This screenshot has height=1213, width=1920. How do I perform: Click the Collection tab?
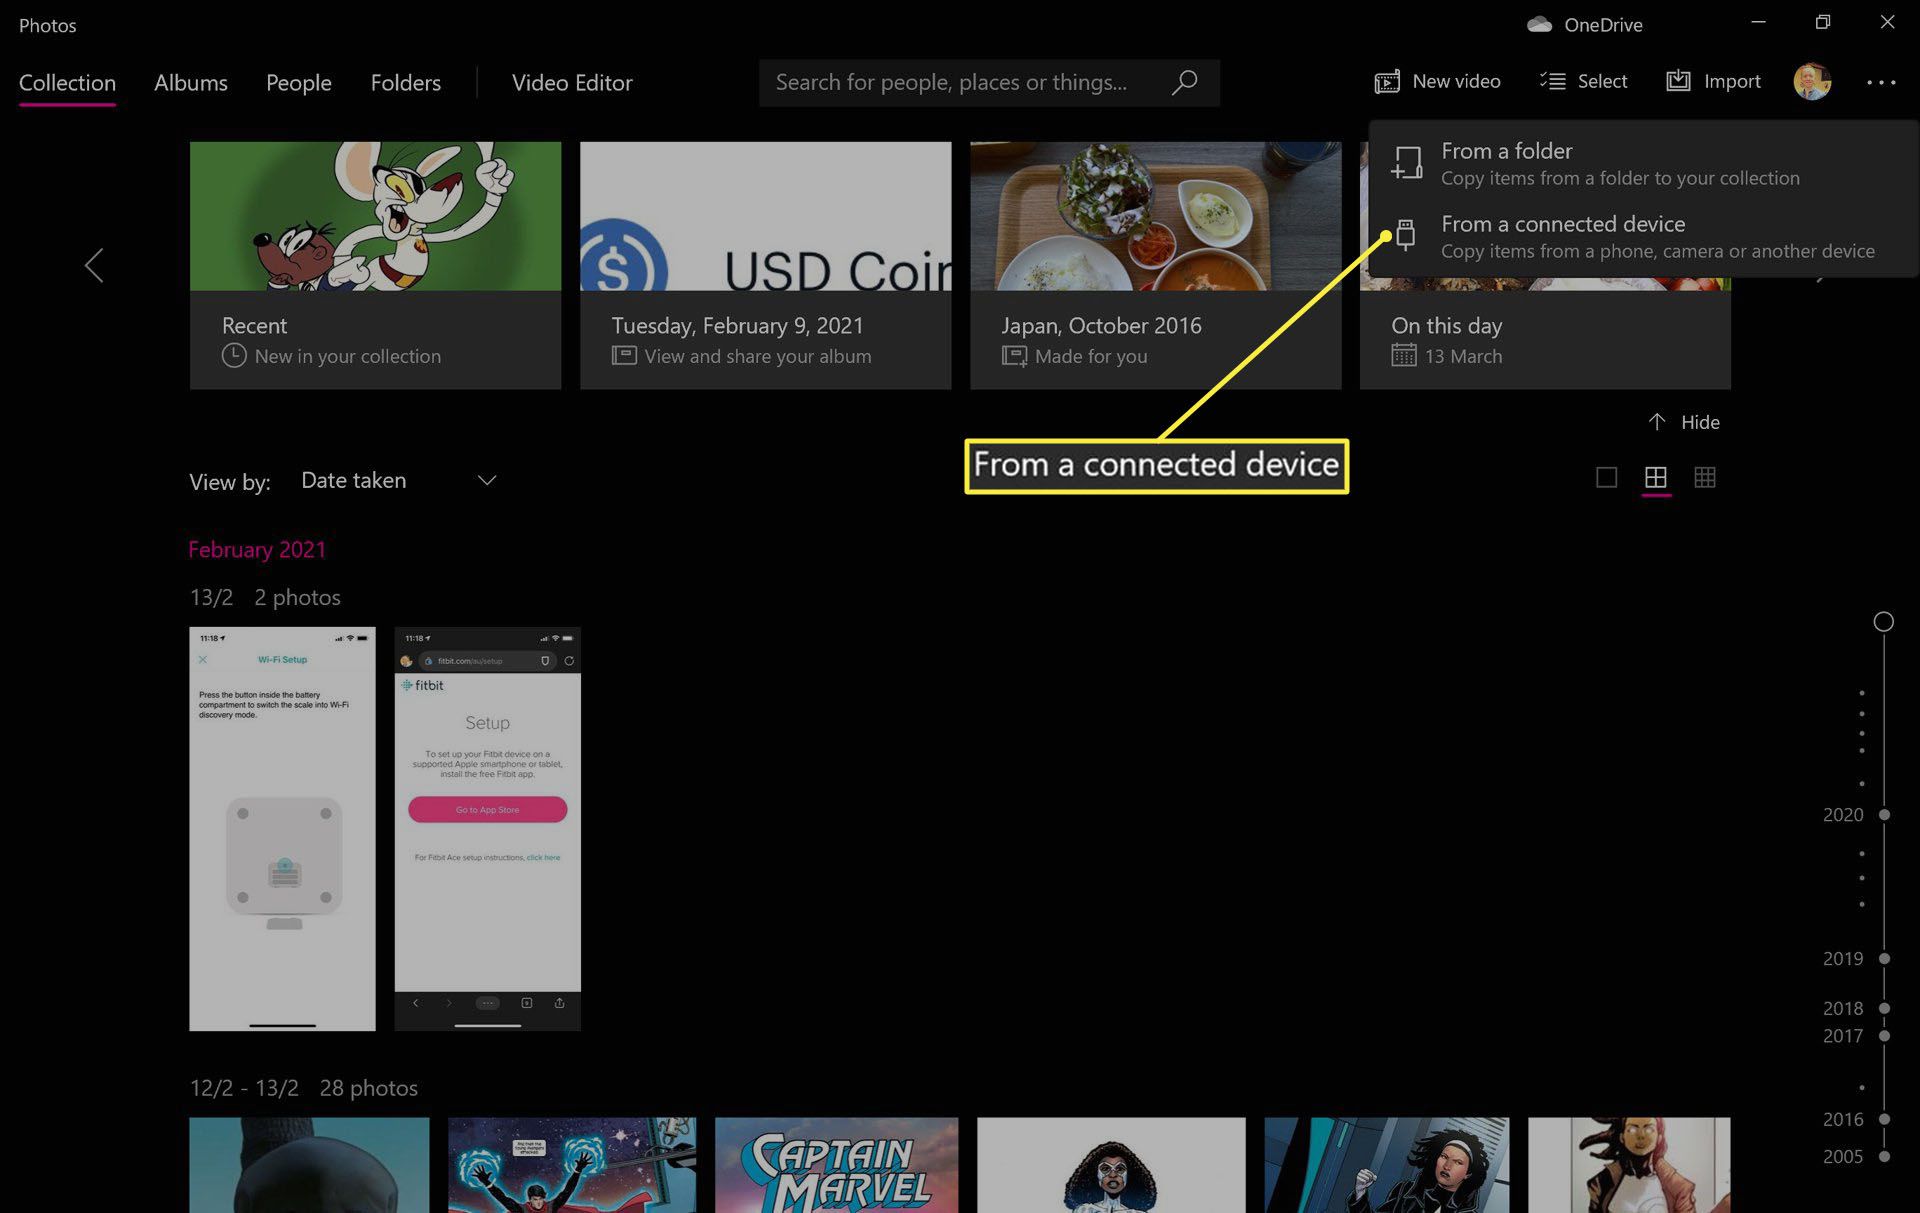point(66,81)
